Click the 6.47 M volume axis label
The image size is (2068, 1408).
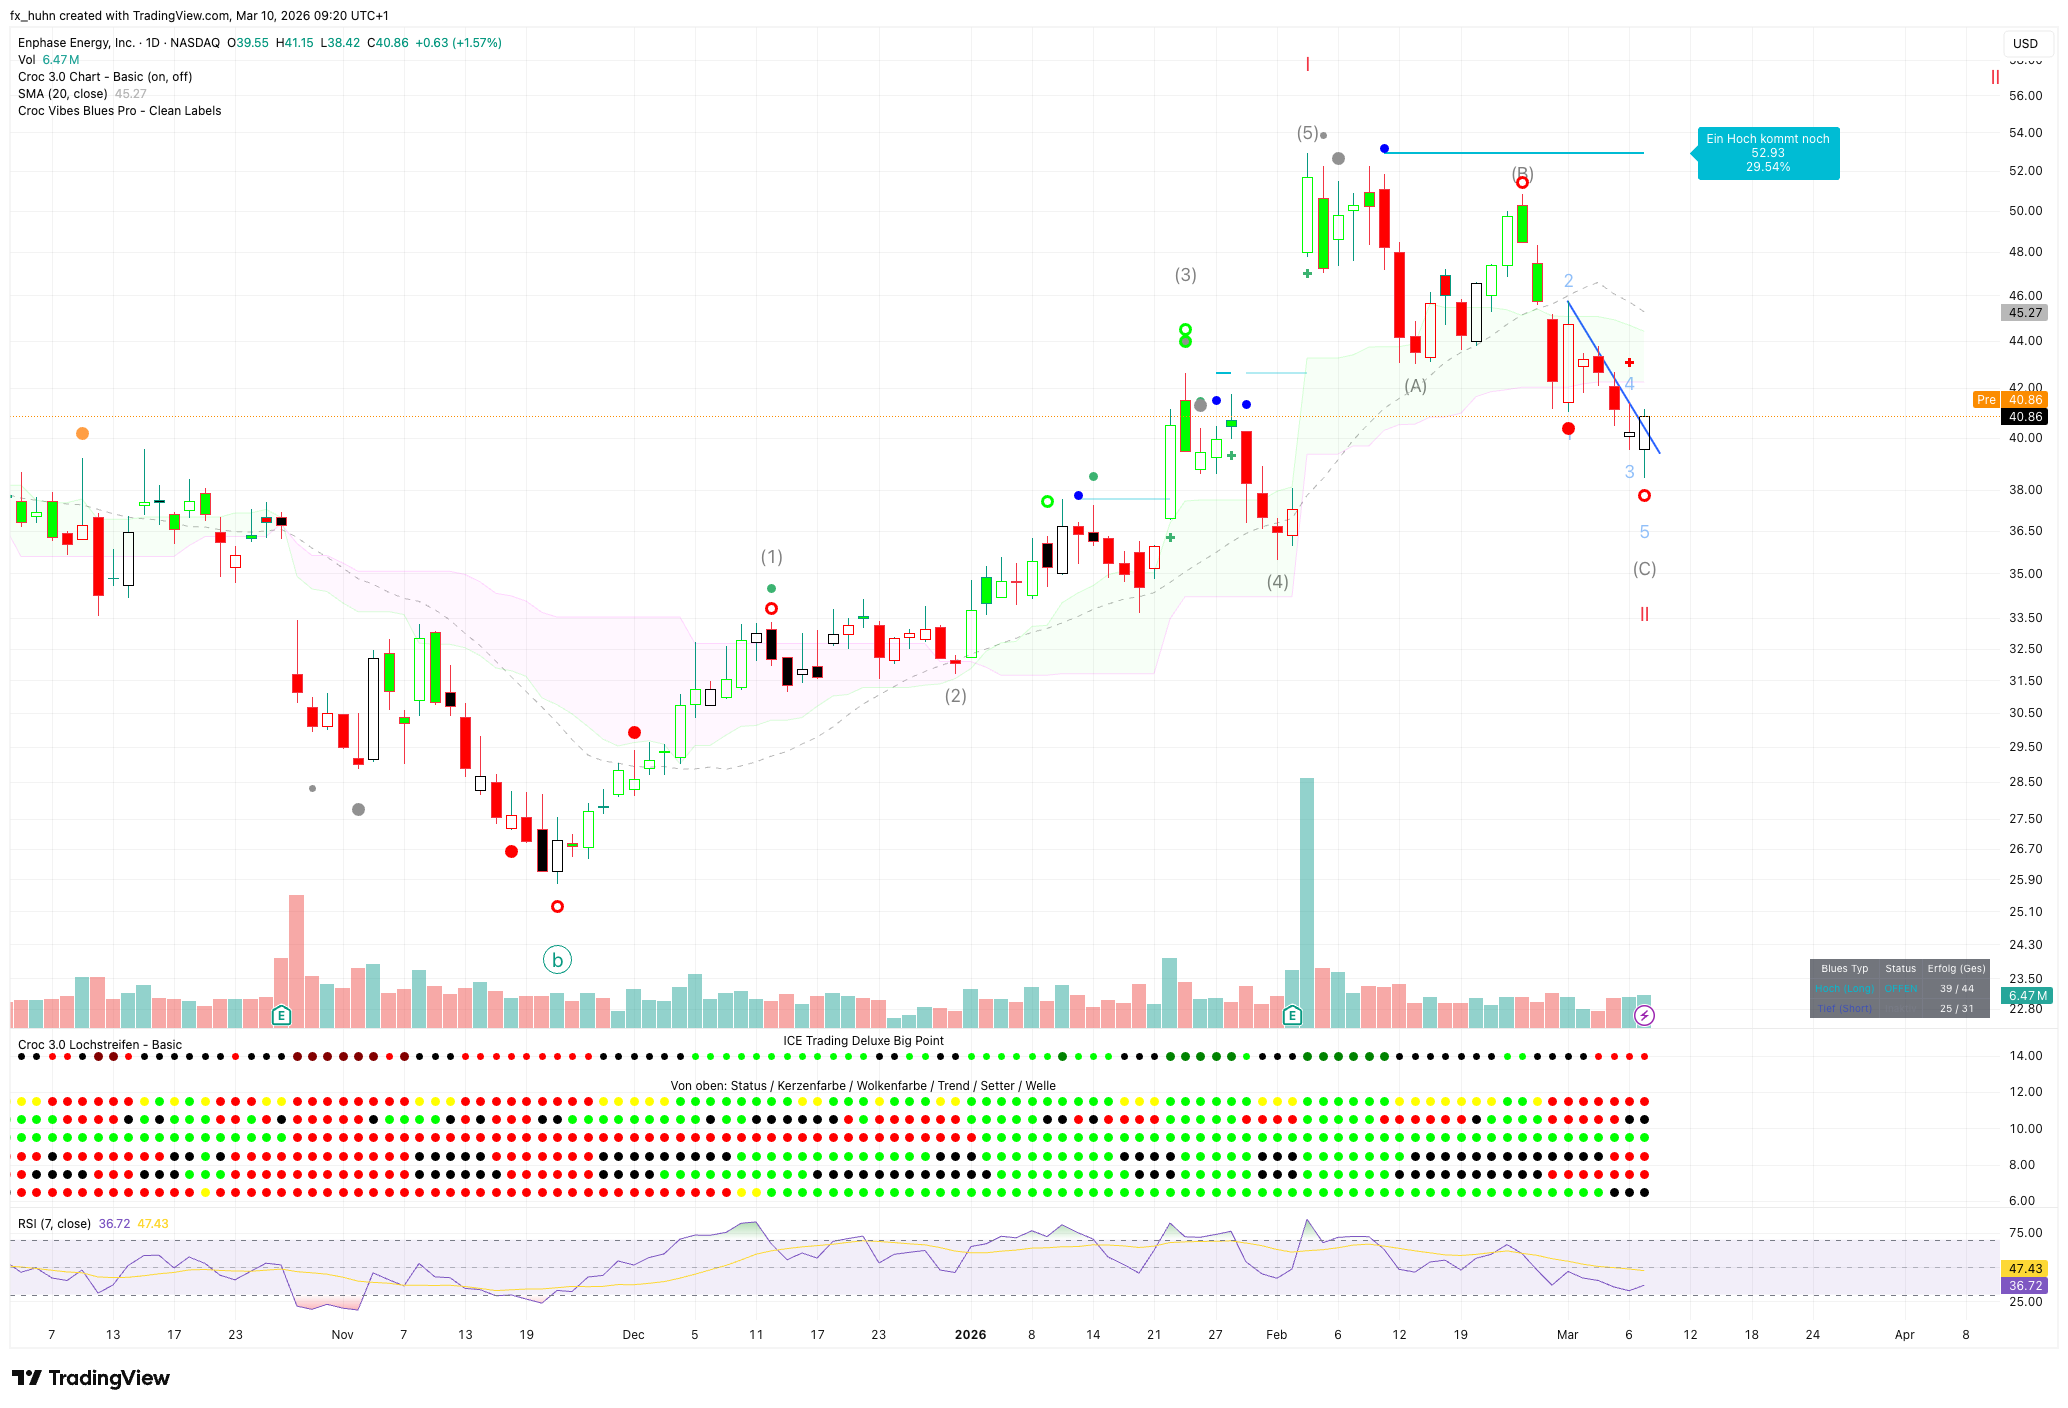pyautogui.click(x=2027, y=996)
